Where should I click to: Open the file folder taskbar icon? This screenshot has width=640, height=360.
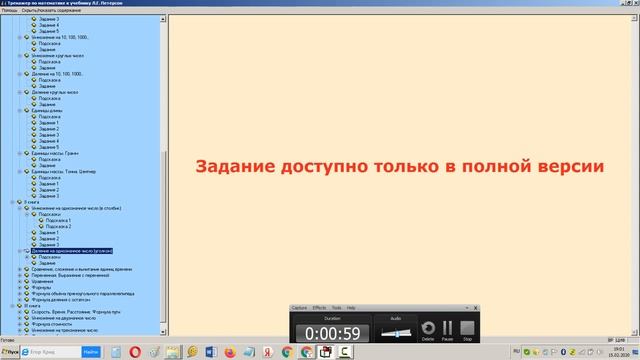click(x=173, y=352)
